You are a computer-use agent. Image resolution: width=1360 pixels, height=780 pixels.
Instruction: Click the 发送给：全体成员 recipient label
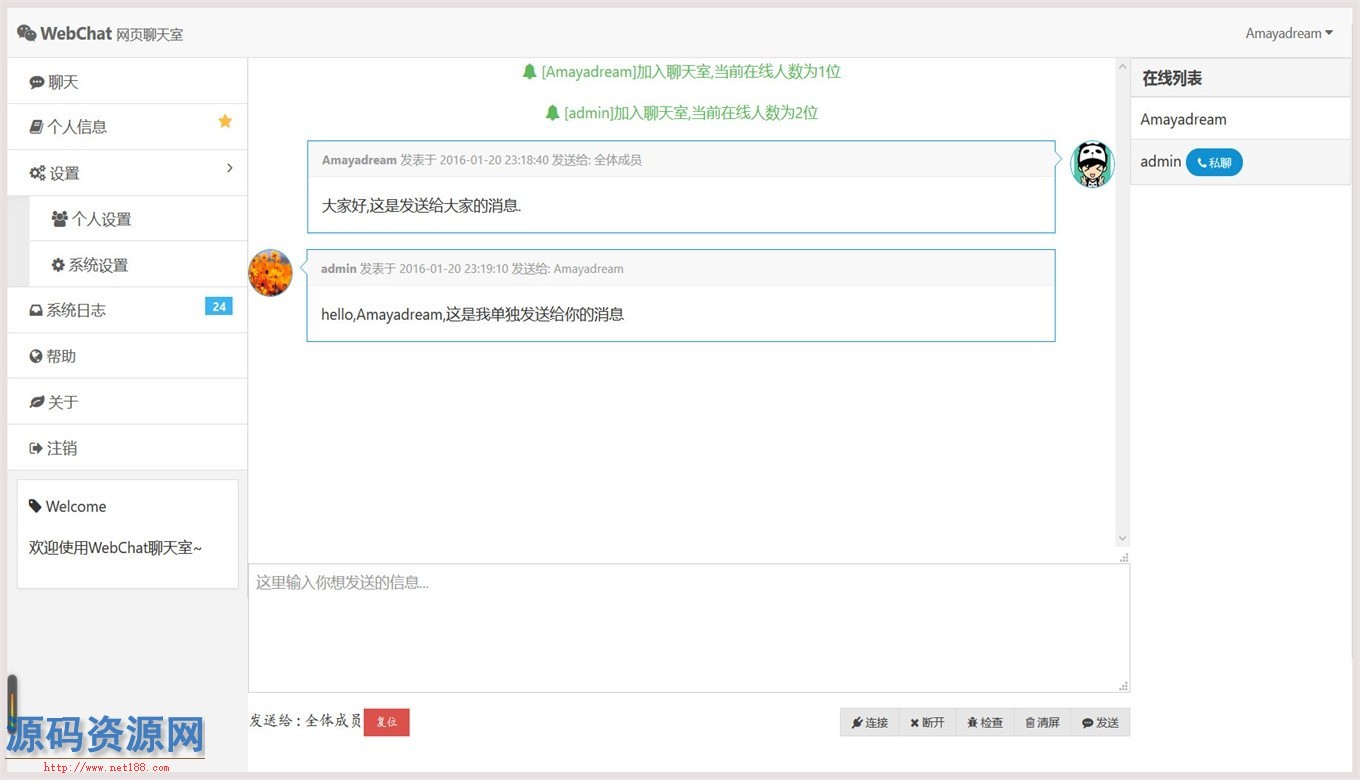pyautogui.click(x=305, y=721)
